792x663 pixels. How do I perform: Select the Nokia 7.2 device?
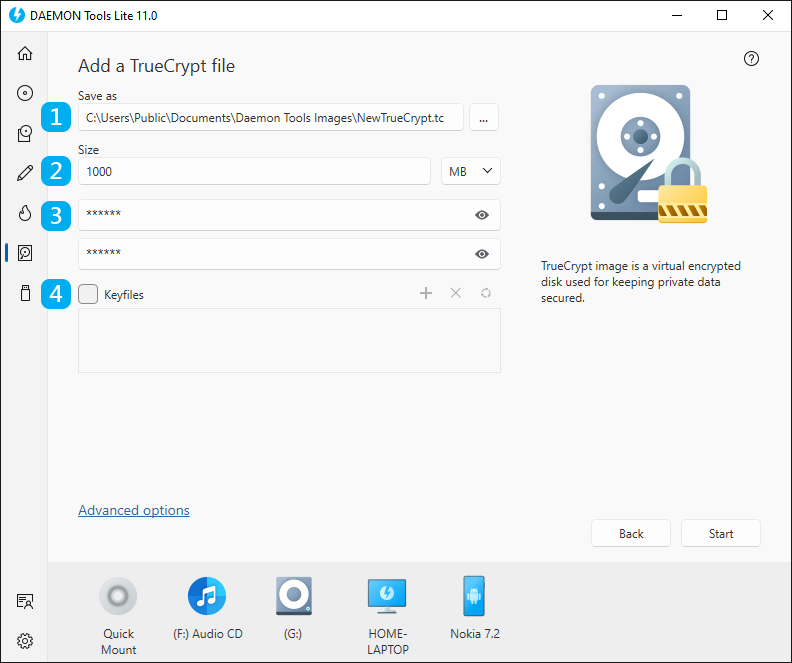tap(474, 596)
